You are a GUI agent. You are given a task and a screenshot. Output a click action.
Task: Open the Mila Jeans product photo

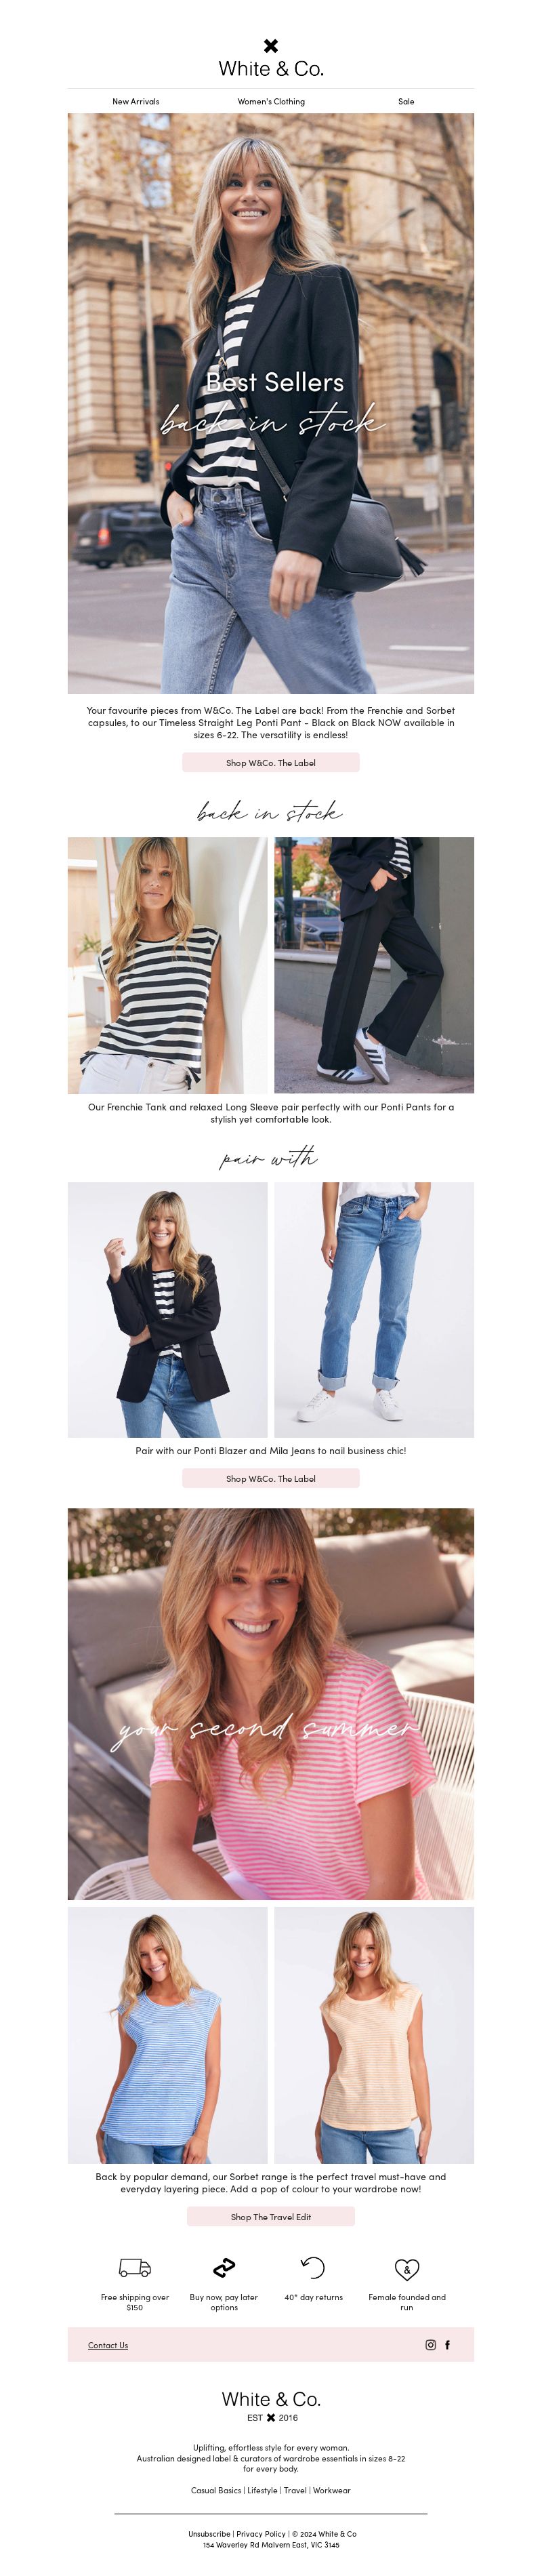374,1310
